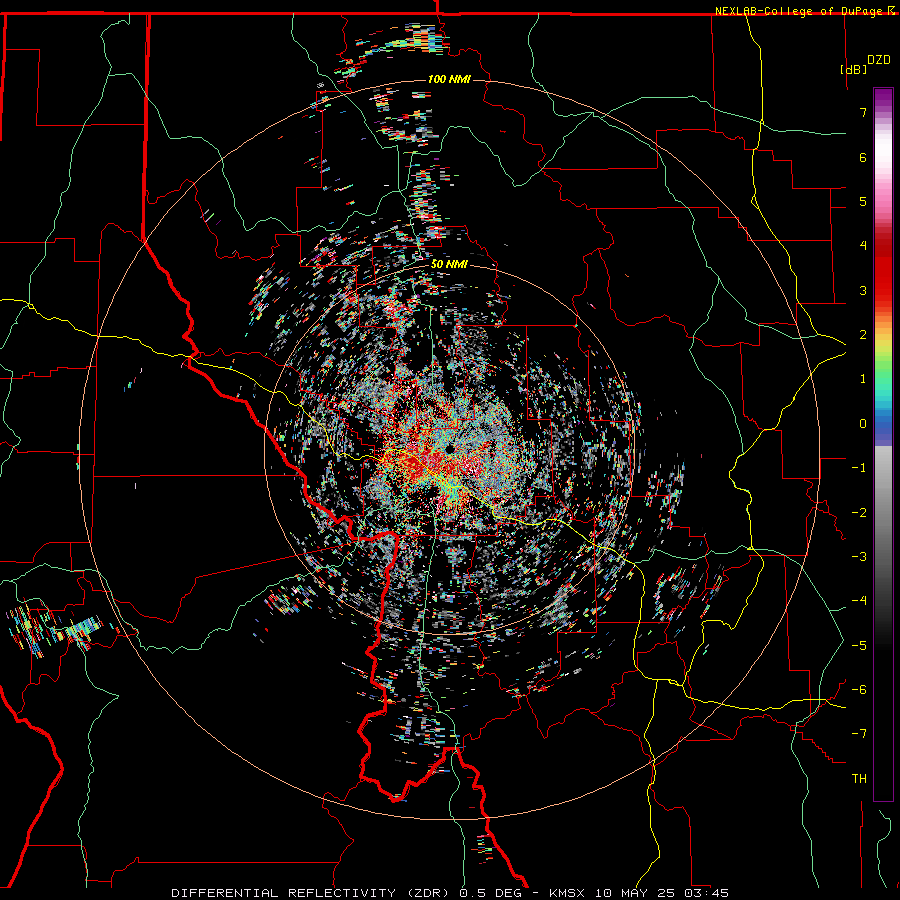Click the 0.5 DEG elevation text
The image size is (900, 900).
[490, 893]
